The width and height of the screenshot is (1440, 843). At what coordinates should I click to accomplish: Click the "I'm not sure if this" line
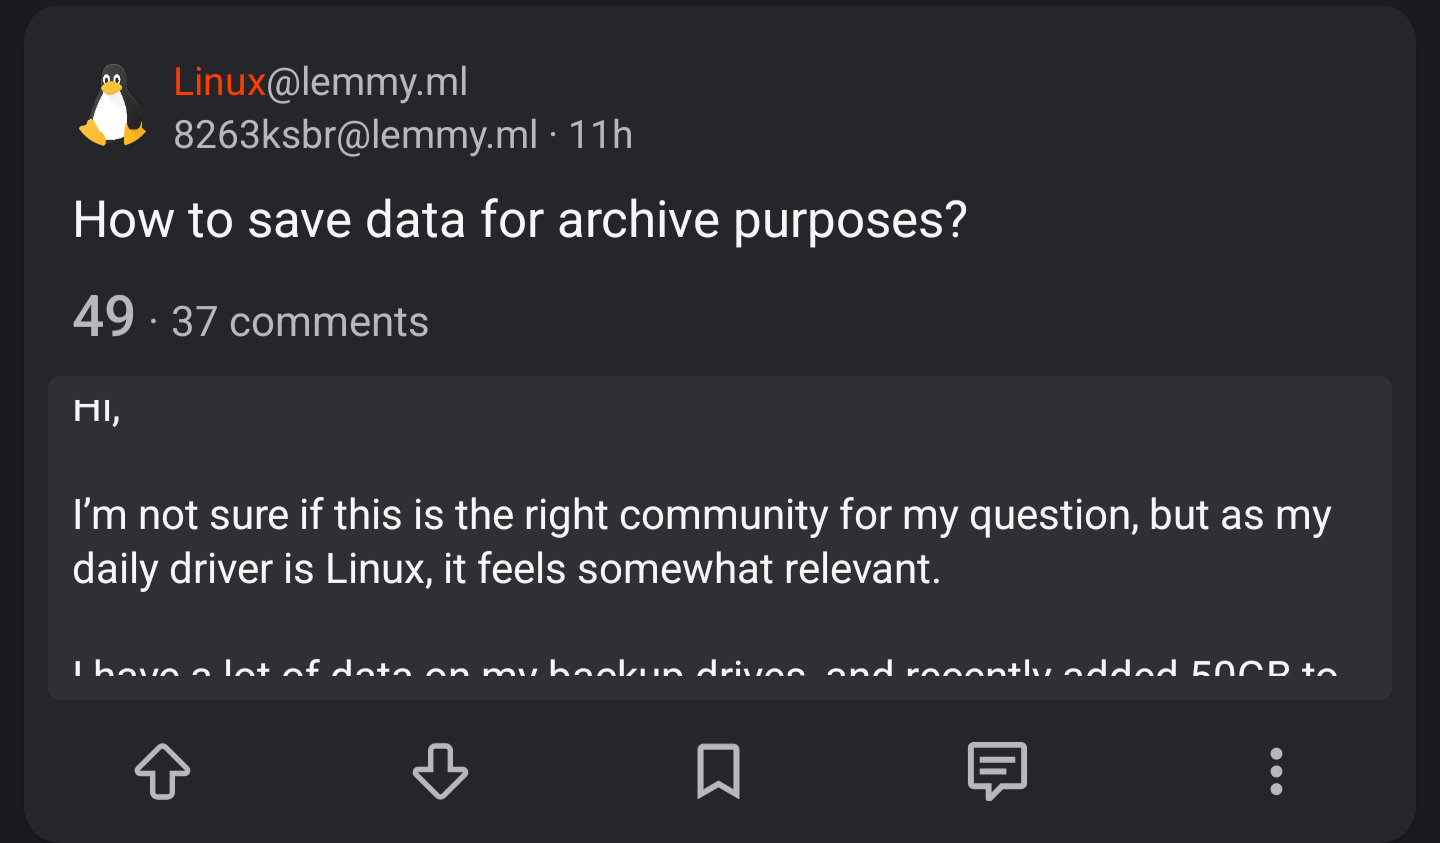pos(700,515)
